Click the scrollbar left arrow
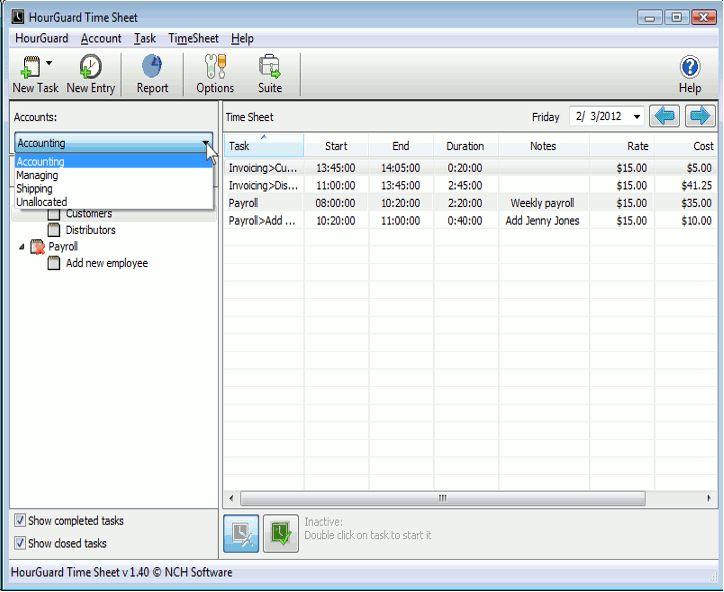Image resolution: width=724 pixels, height=592 pixels. coord(231,498)
